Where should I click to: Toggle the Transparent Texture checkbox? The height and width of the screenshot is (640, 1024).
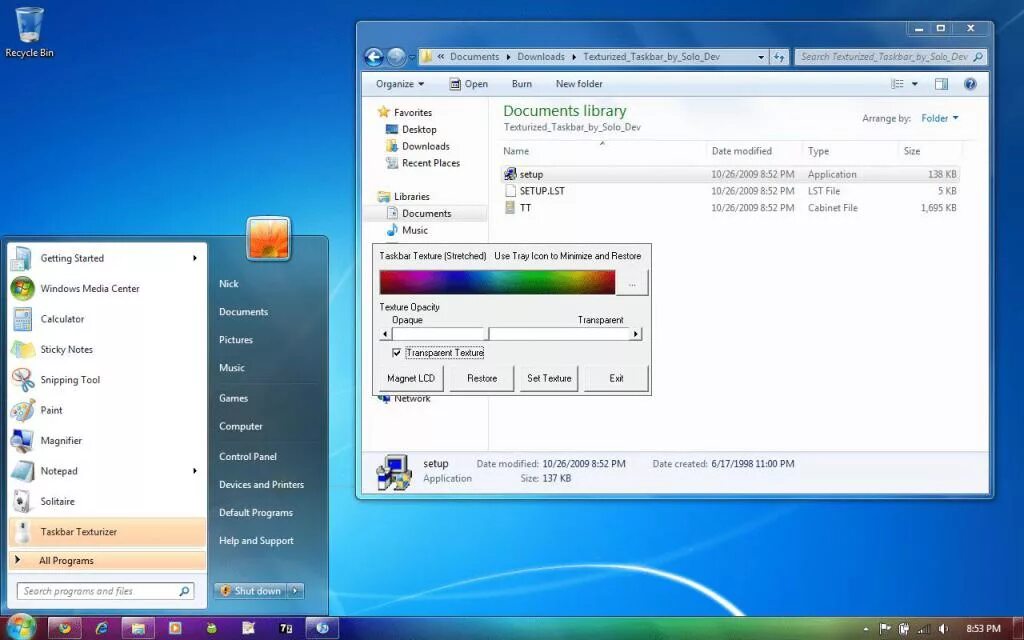point(396,353)
